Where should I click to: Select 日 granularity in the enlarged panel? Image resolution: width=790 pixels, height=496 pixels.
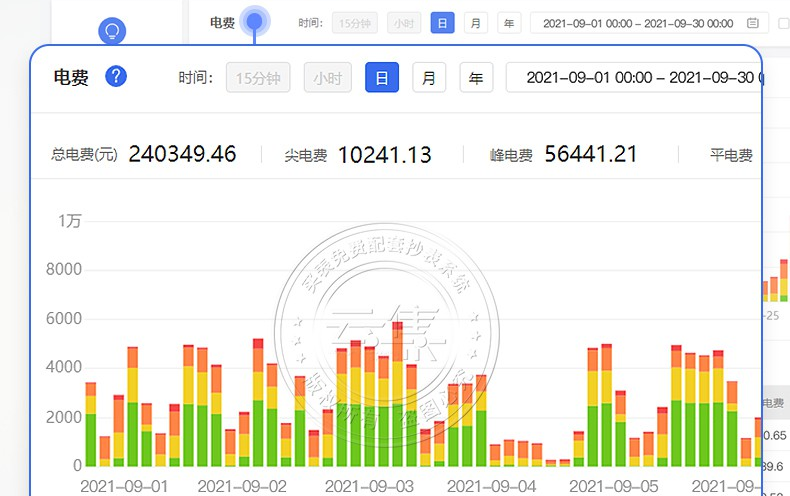pos(382,77)
